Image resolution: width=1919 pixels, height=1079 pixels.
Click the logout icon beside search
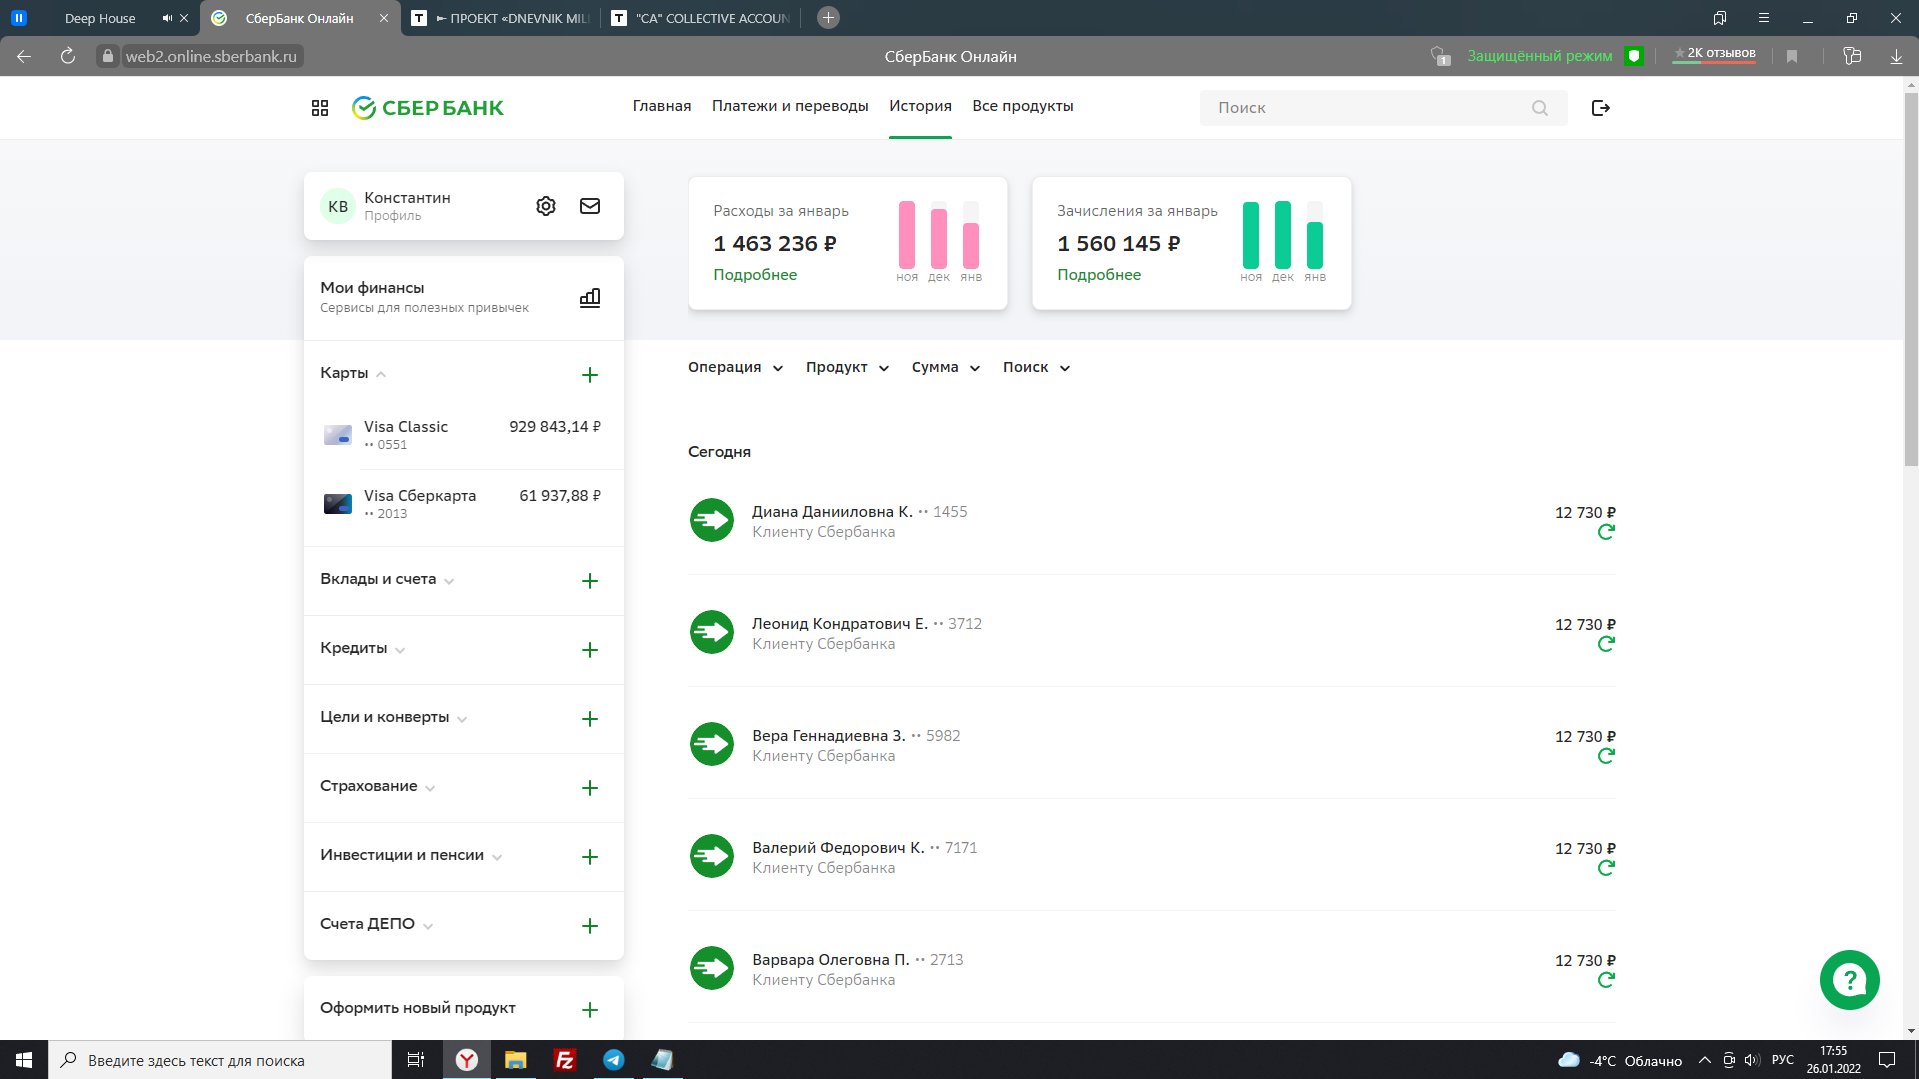point(1600,108)
